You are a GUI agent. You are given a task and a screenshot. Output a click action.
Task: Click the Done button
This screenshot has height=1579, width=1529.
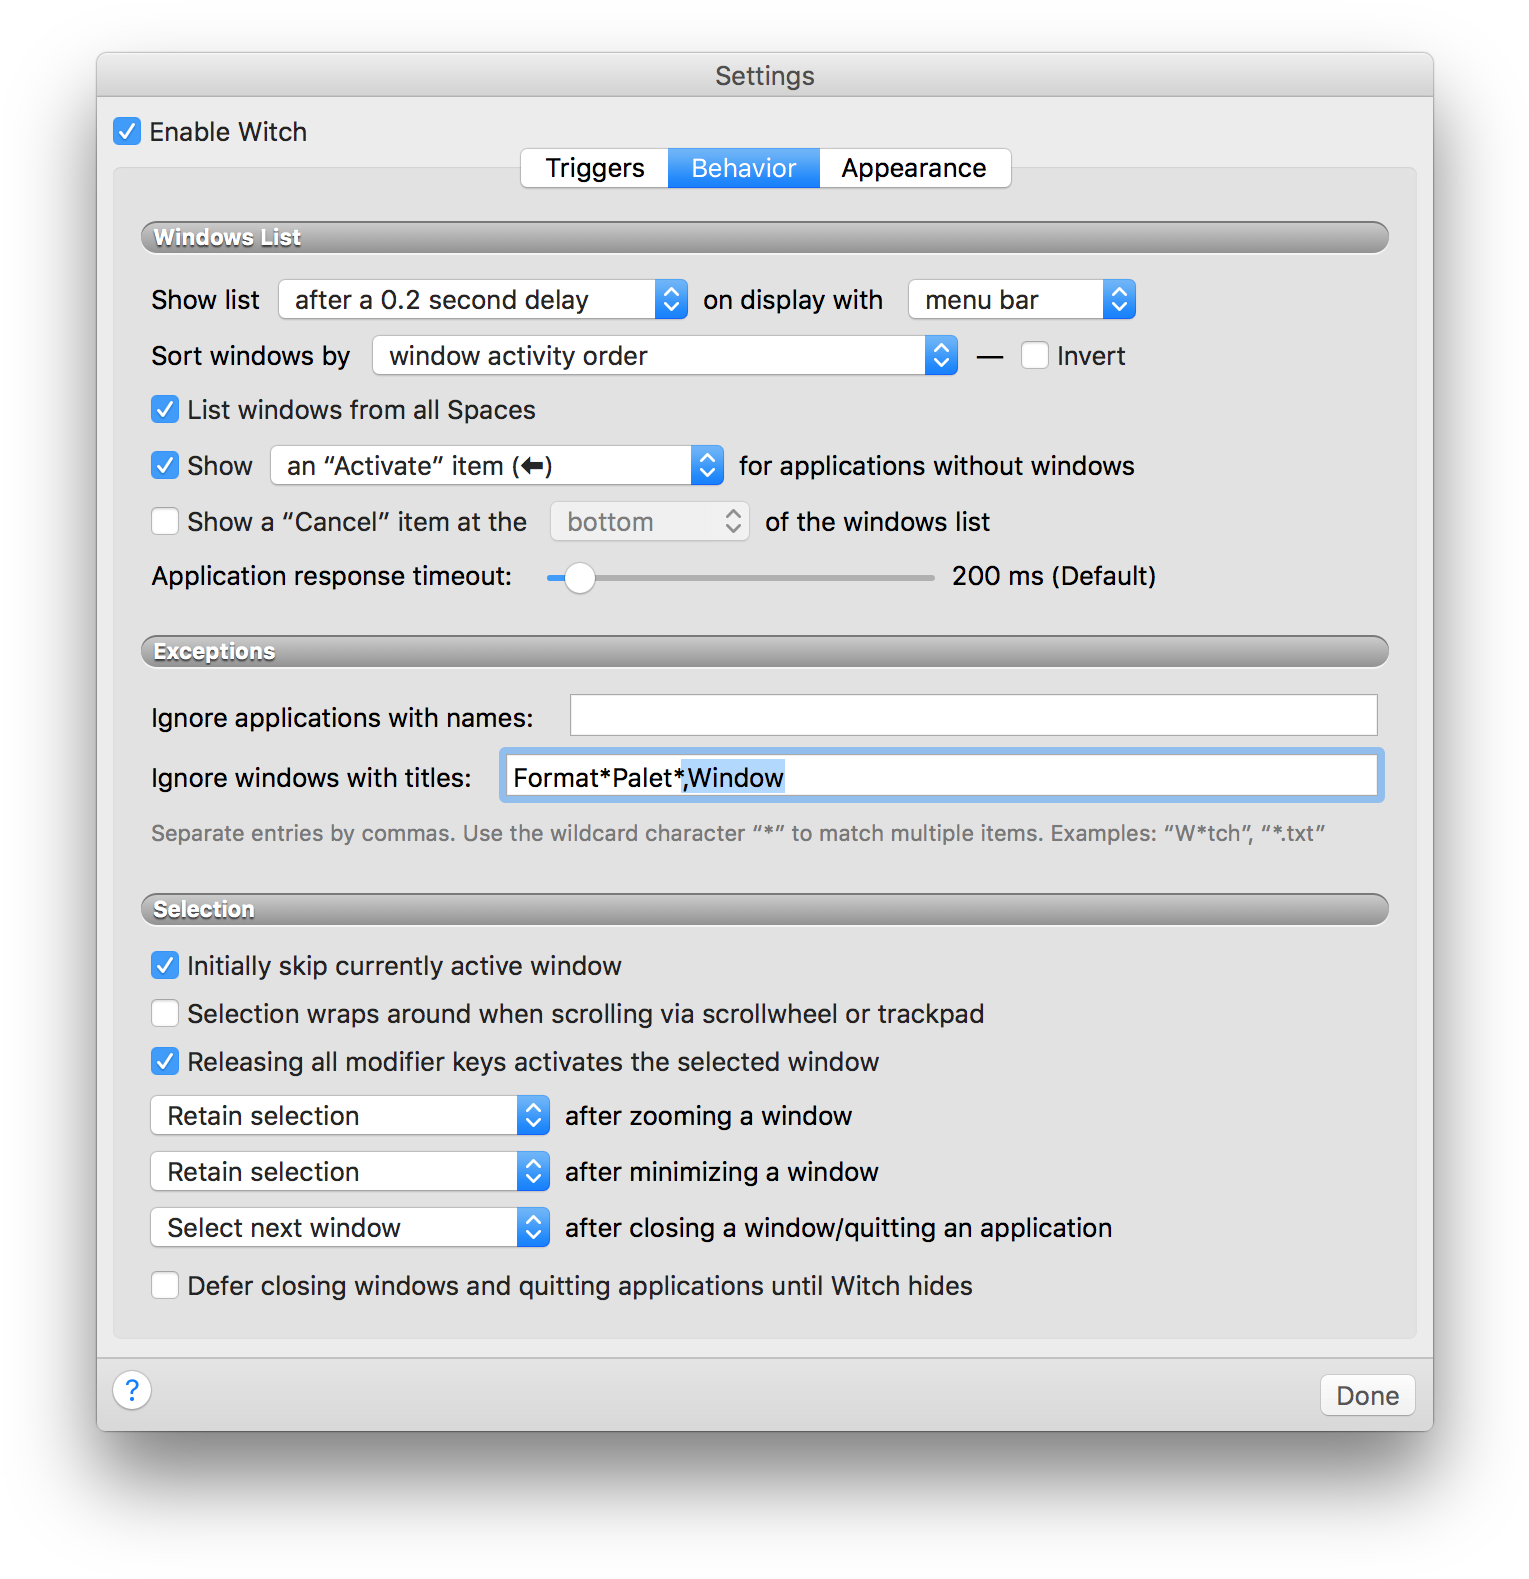point(1368,1395)
